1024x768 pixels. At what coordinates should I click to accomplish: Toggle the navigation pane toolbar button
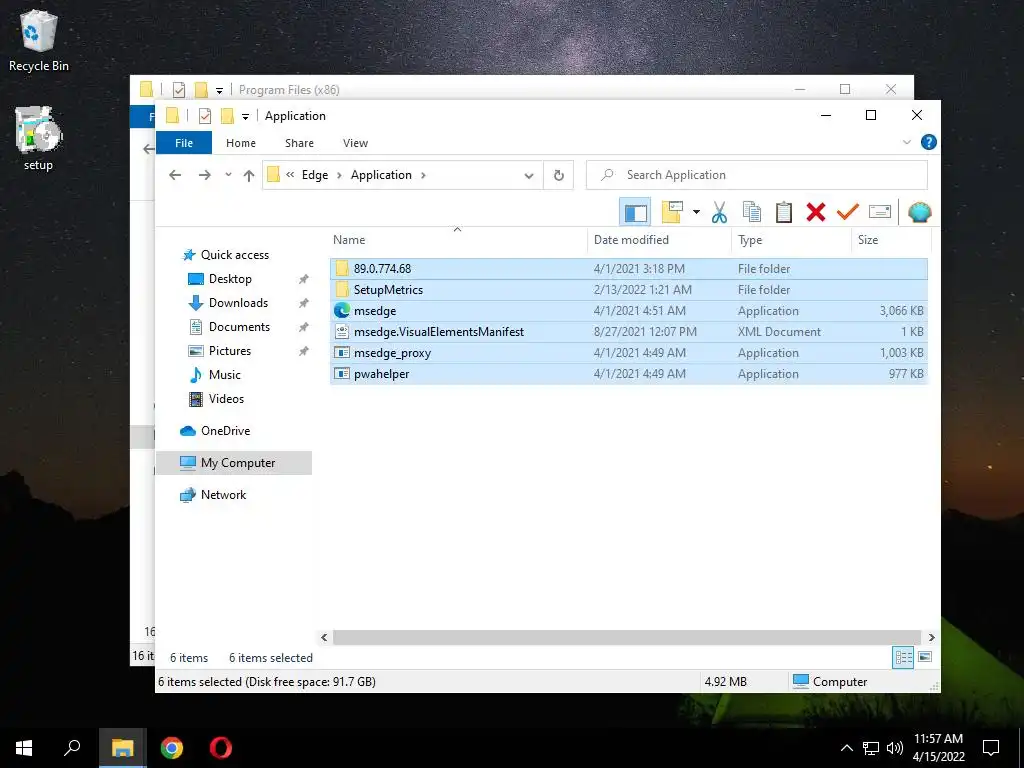pos(635,212)
